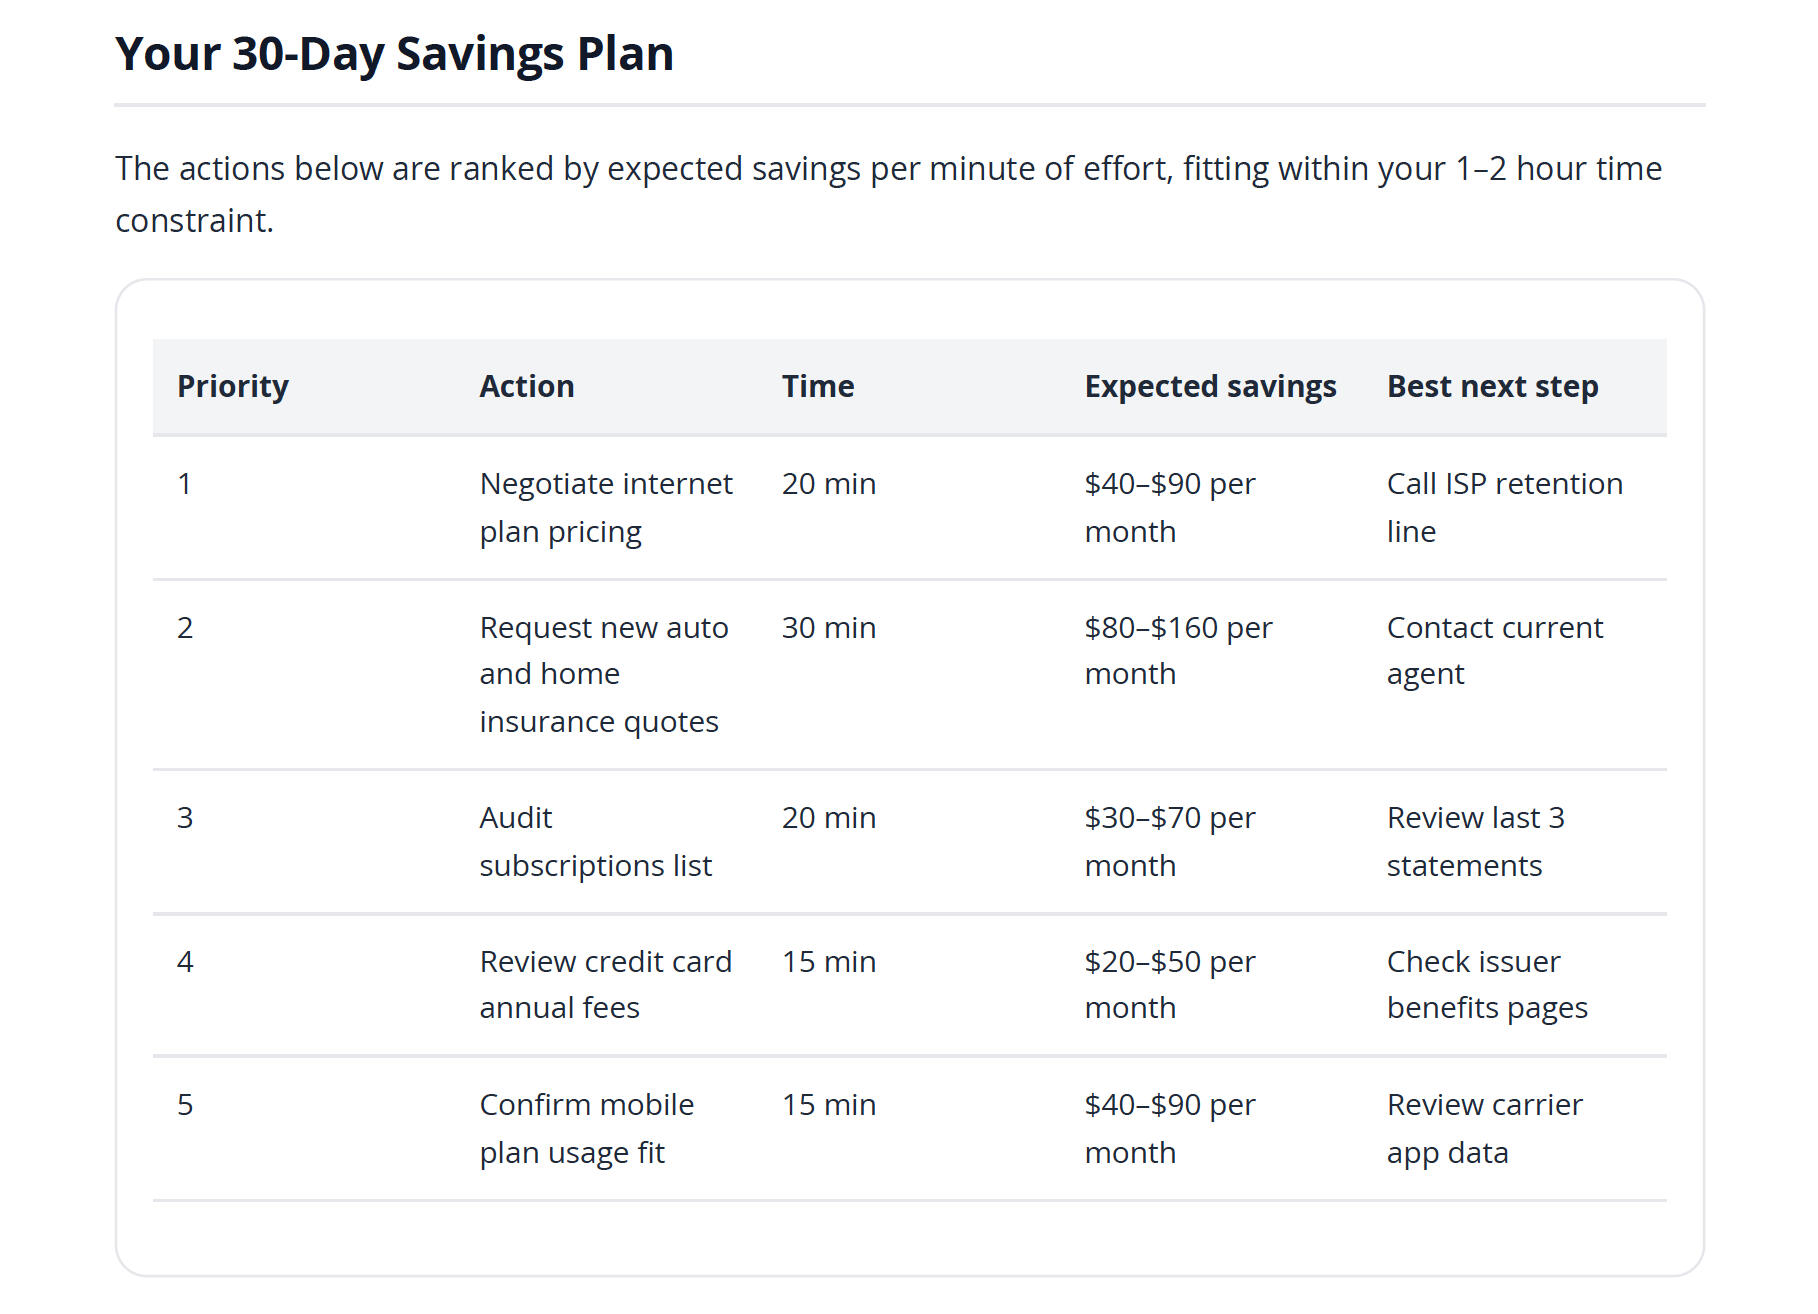The image size is (1818, 1314).
Task: Click "Negotiate internet plan pricing" action cell
Action: tap(605, 507)
